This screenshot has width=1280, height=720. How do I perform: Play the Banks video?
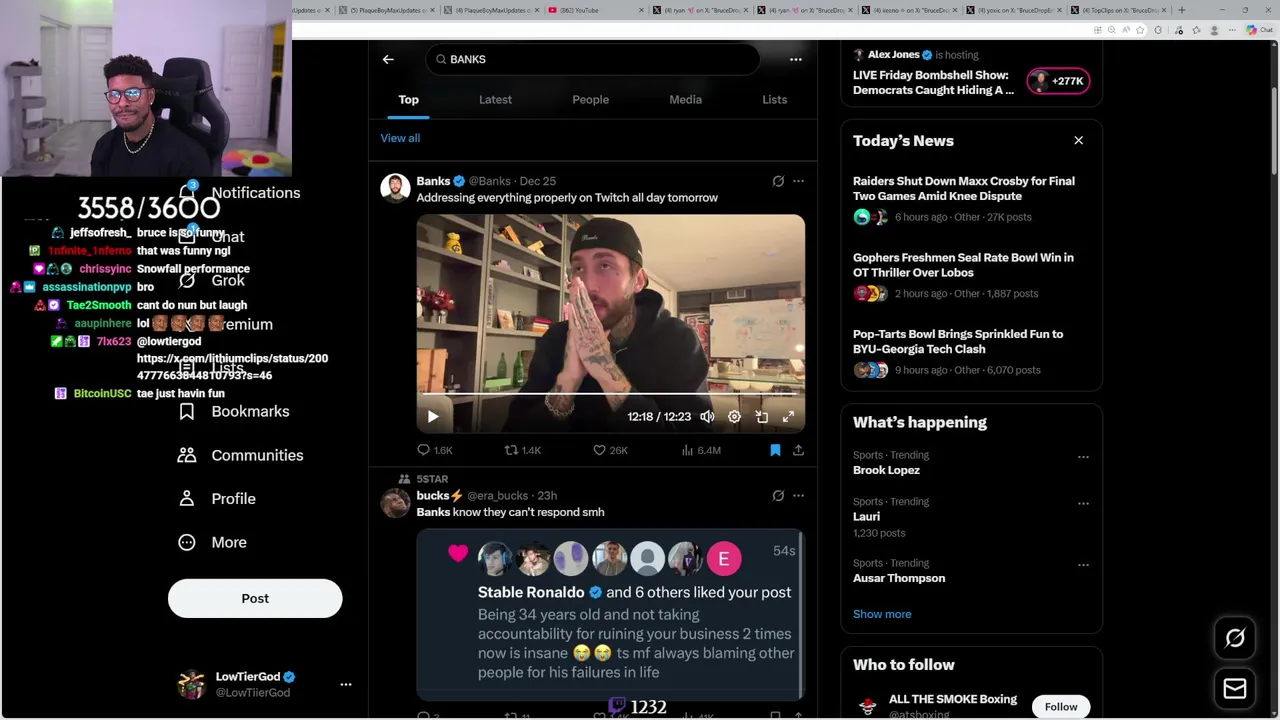pyautogui.click(x=433, y=416)
